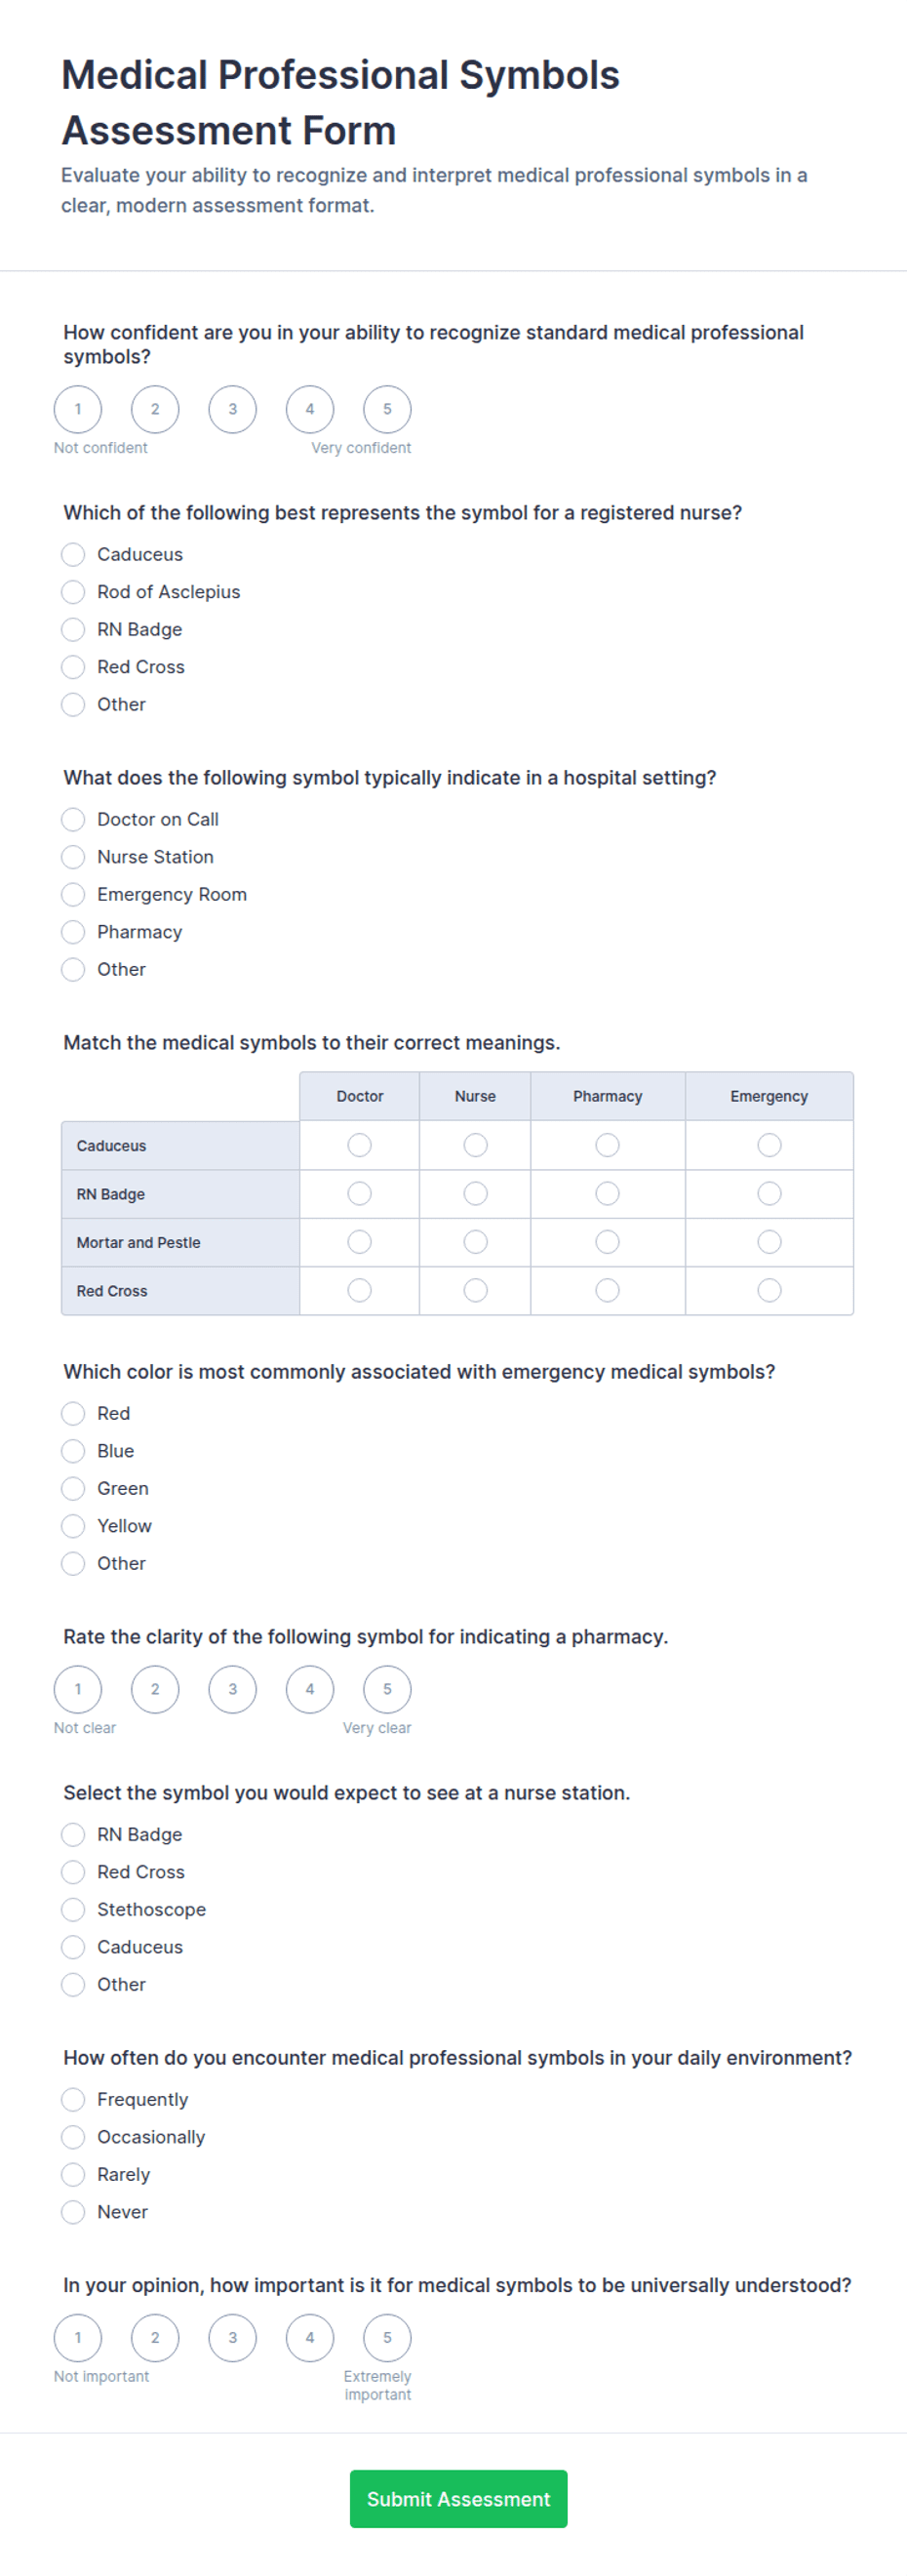Click the Submit Assessment button
Screen dimensions: 907x2576
(x=458, y=2499)
